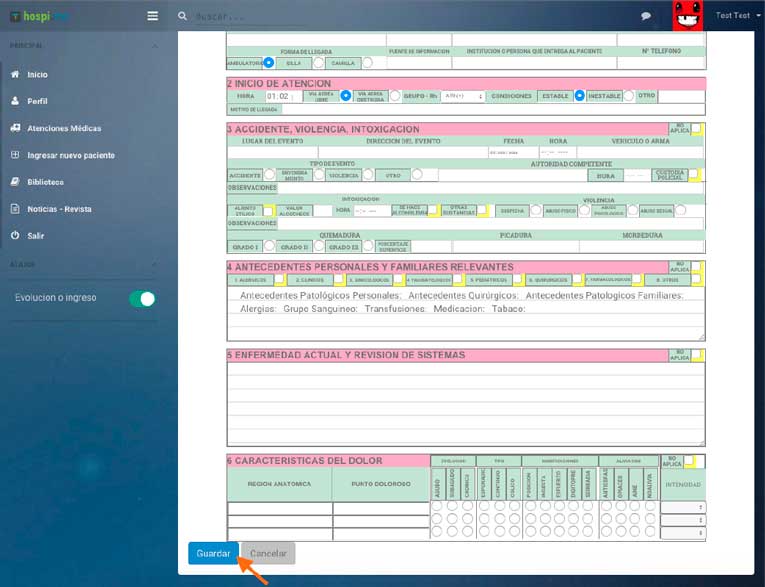Select the Inestable condition radio button

coord(628,96)
